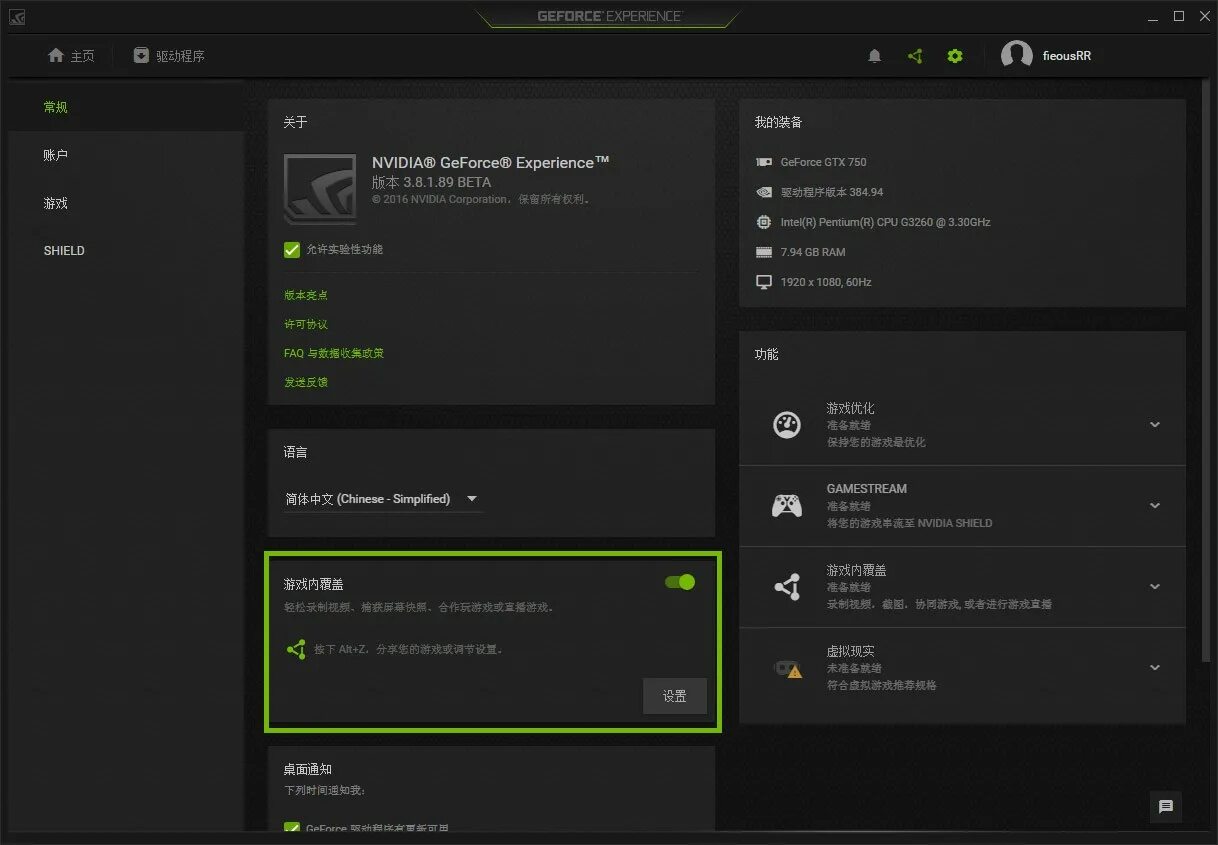Open the feedback chat icon at the window's lower-right
This screenshot has width=1218, height=845.
click(x=1165, y=806)
